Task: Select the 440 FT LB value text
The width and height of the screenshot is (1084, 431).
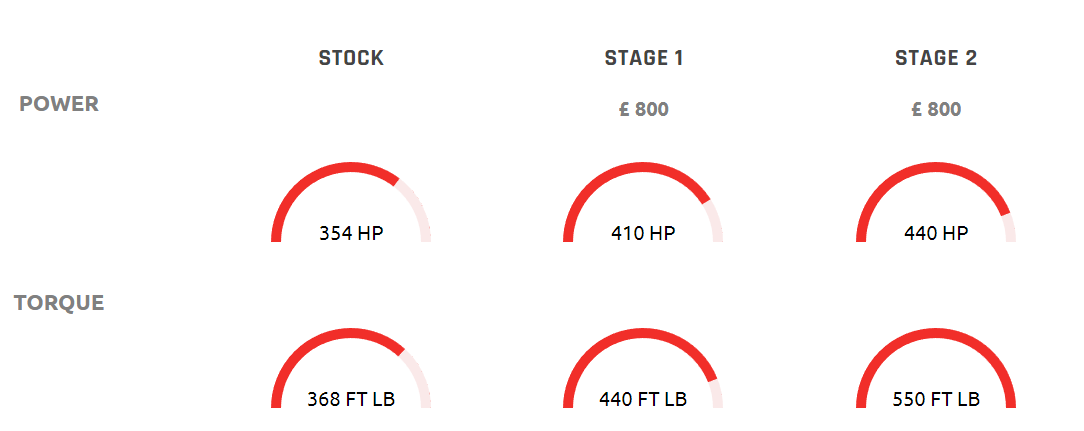Action: click(x=644, y=399)
